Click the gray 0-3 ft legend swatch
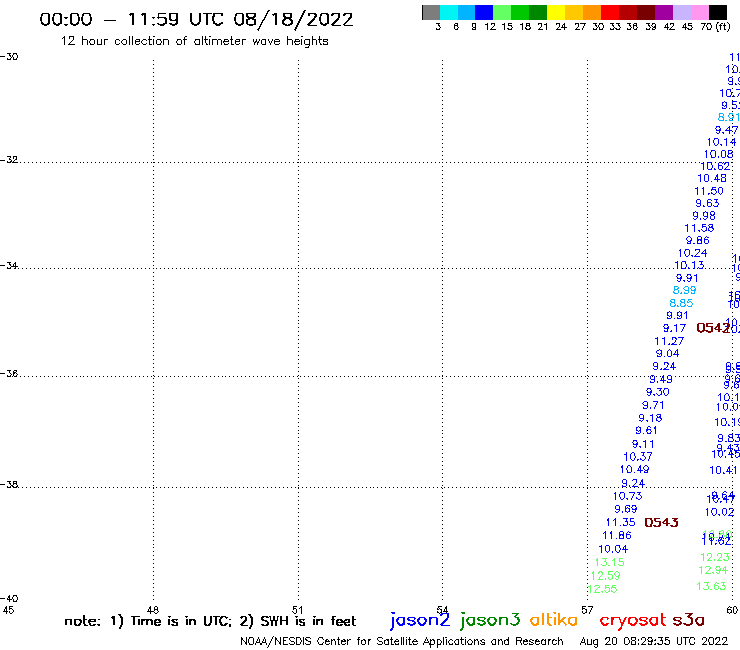Viewport: 740px width, 650px height. tap(431, 12)
